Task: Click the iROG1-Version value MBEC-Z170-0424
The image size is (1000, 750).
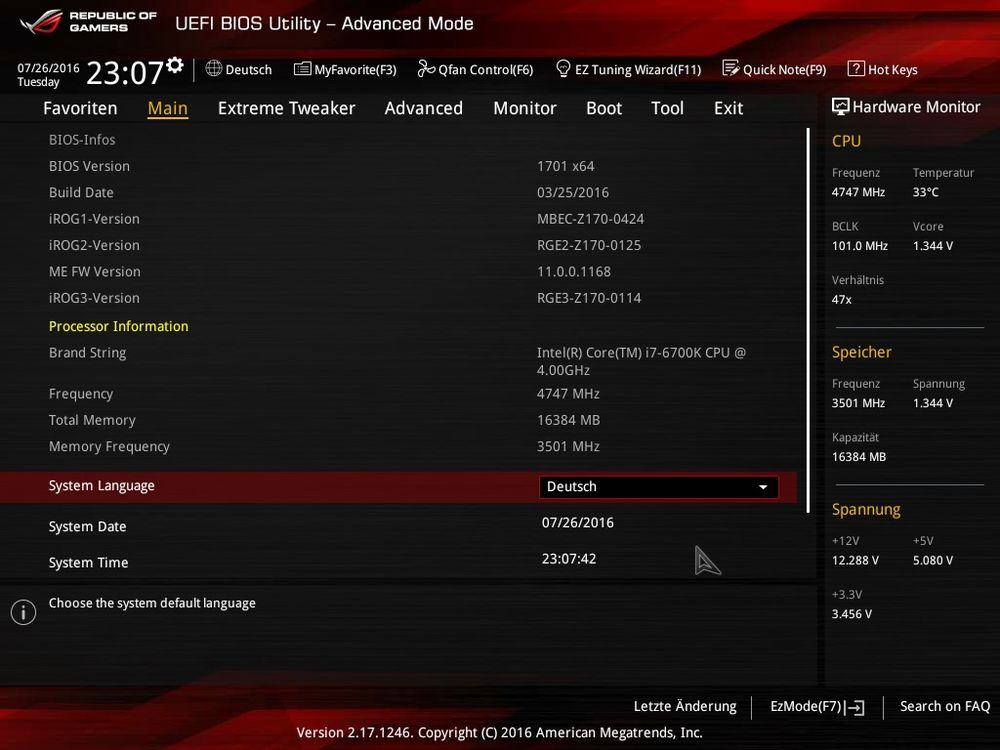Action: pos(591,219)
